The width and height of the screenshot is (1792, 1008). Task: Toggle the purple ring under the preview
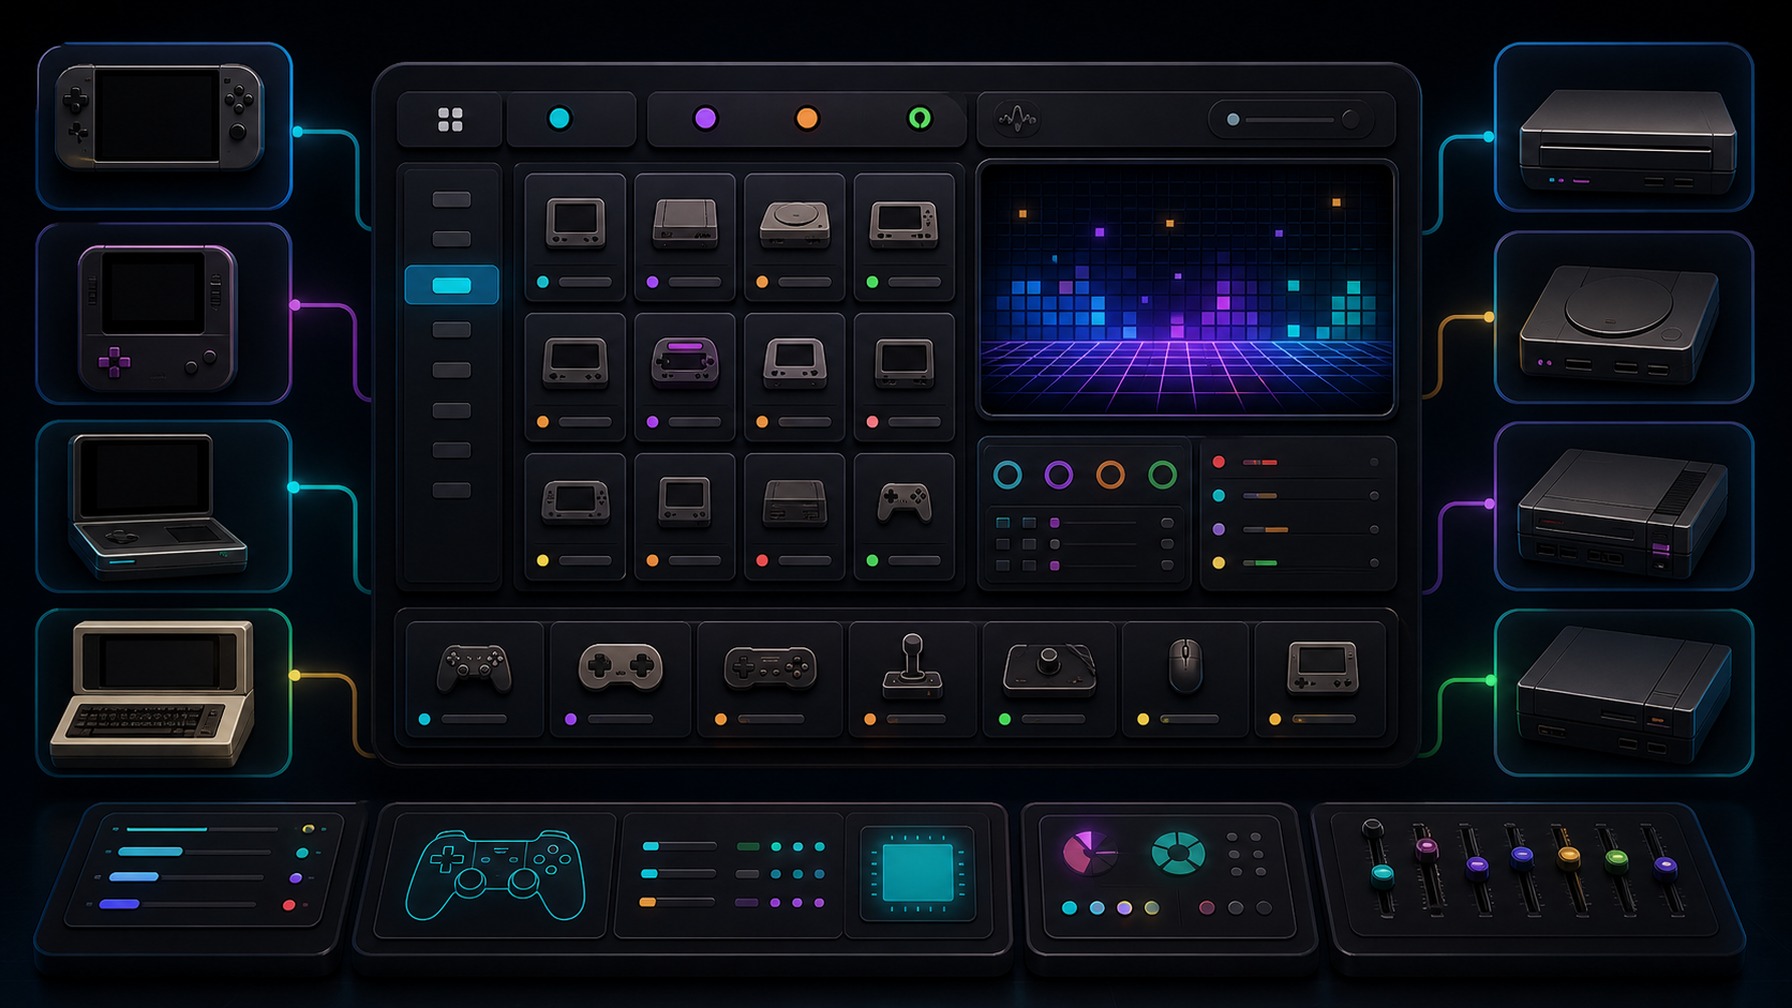click(1058, 474)
